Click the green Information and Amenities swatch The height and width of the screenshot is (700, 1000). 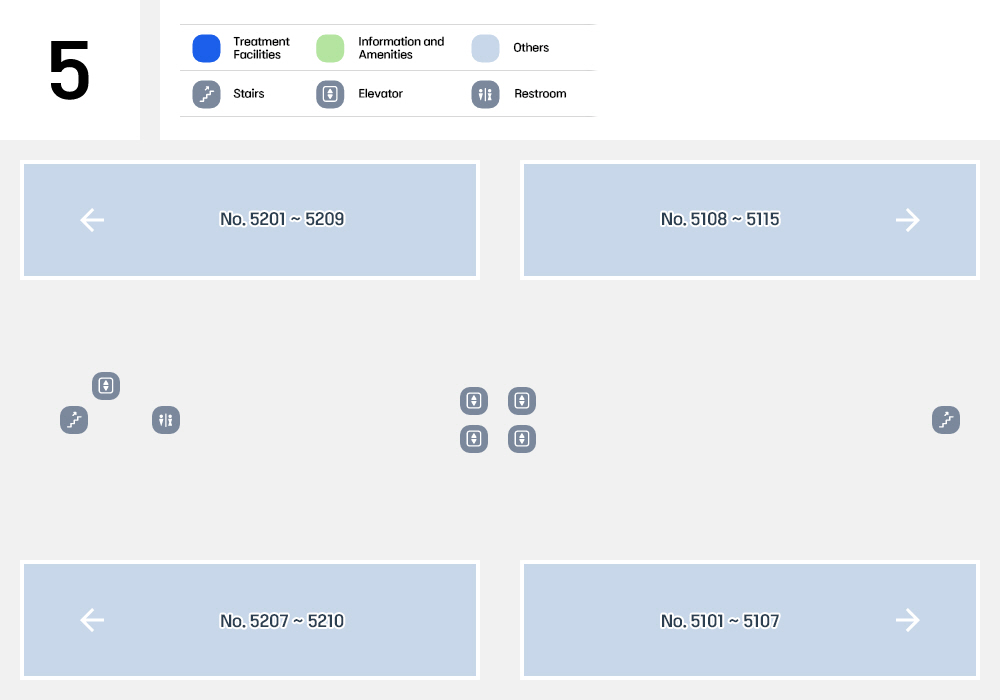pos(330,48)
